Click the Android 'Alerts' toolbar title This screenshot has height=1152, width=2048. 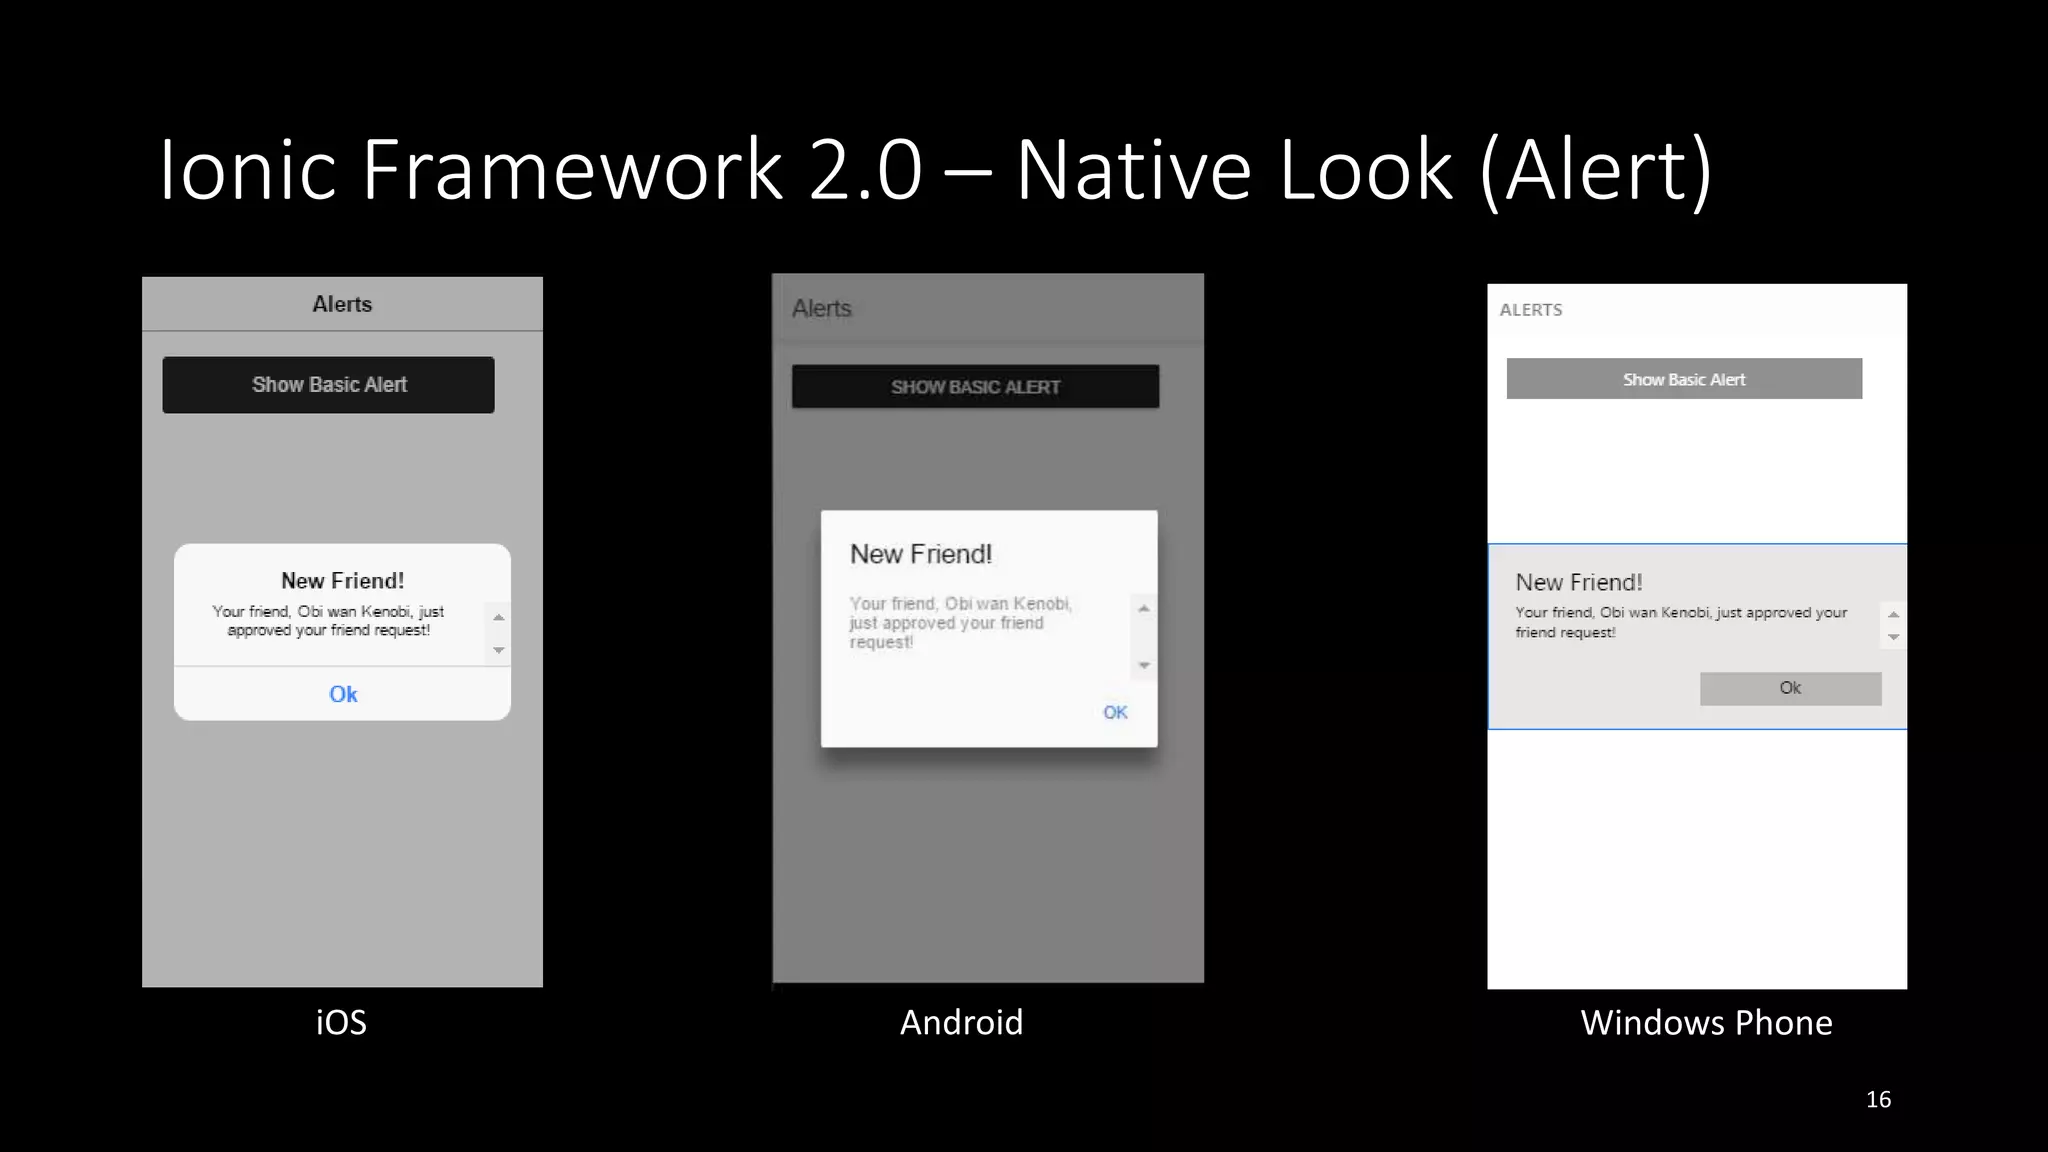click(x=822, y=308)
